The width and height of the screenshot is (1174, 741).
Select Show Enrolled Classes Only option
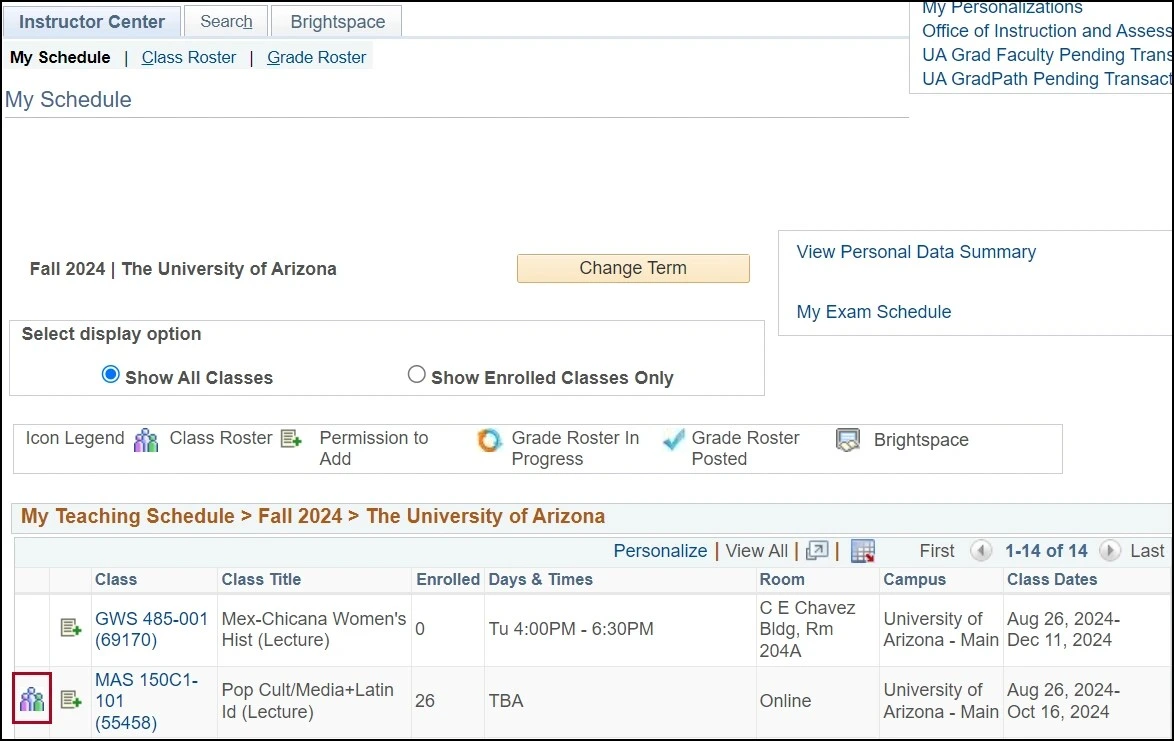click(416, 374)
